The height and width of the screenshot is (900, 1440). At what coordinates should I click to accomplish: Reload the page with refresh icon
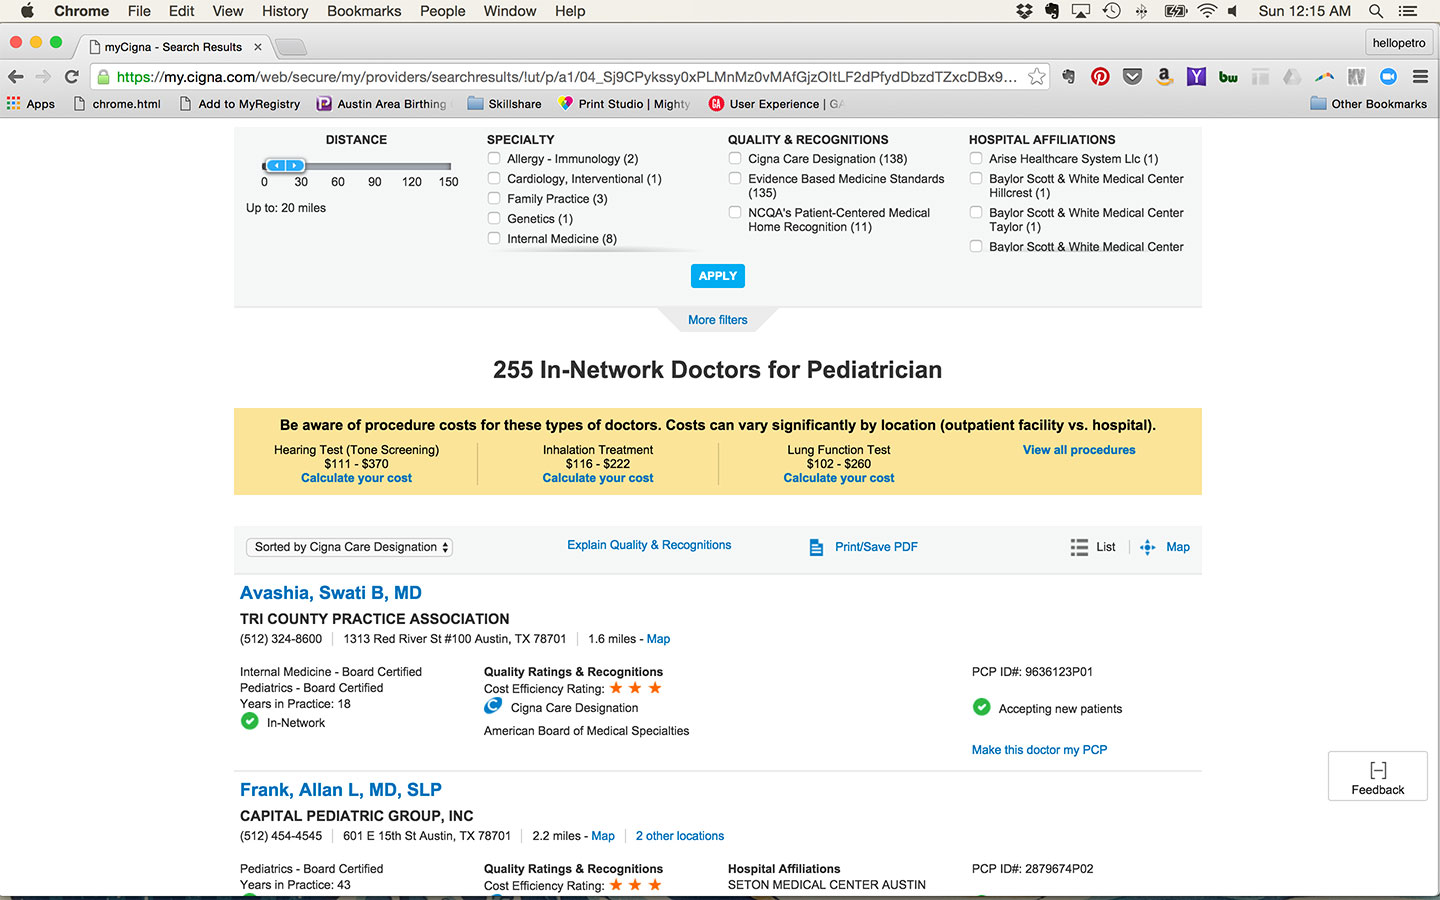tap(72, 77)
